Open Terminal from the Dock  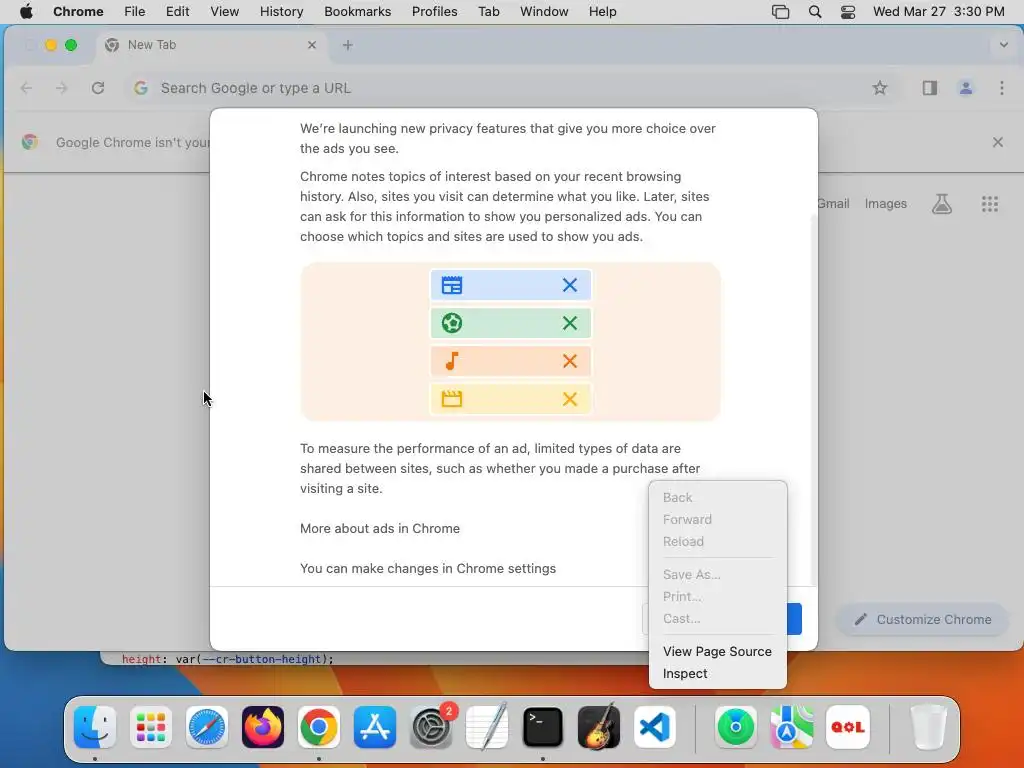(x=543, y=727)
